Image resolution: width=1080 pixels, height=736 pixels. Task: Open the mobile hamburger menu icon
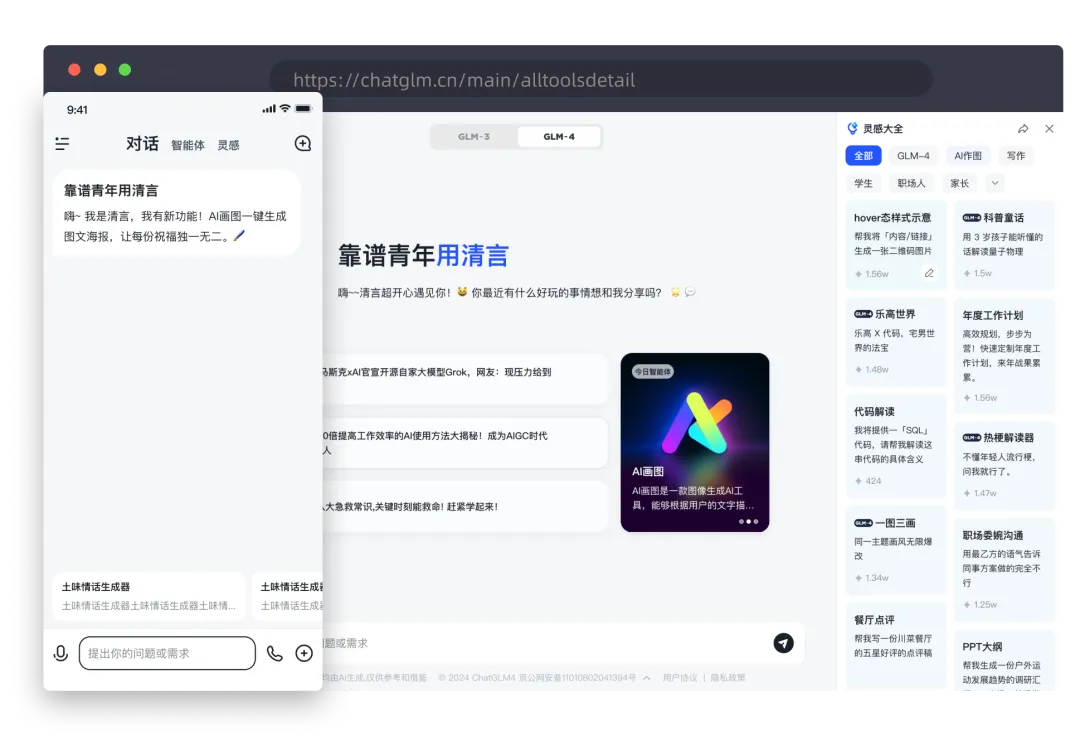(62, 143)
